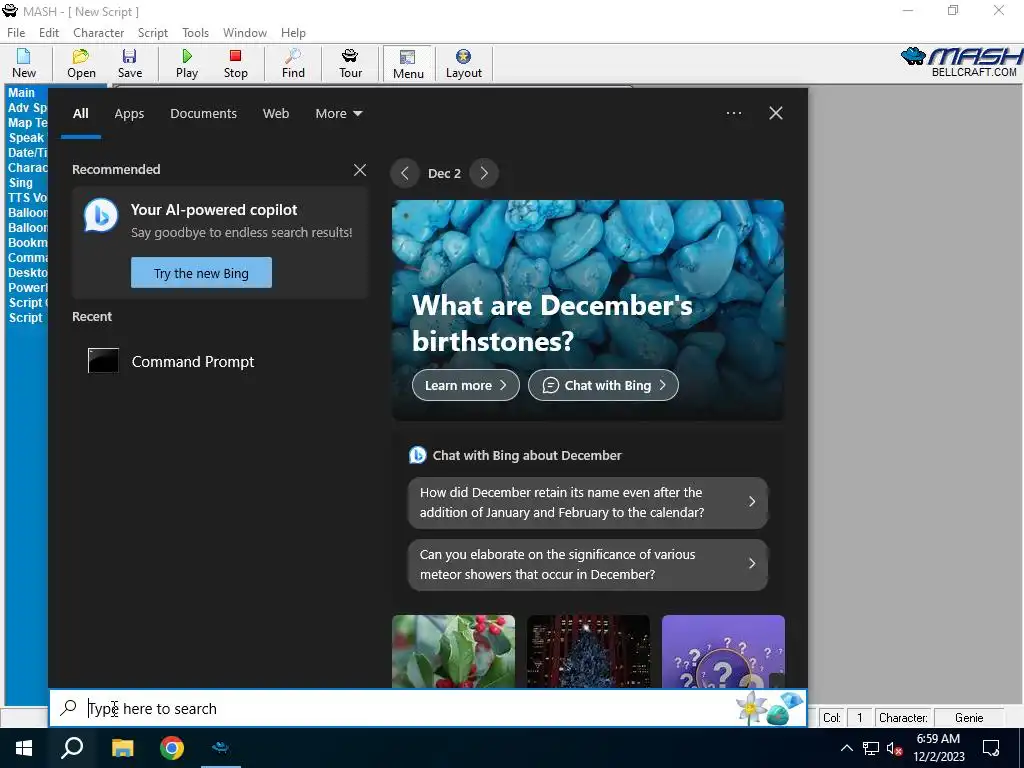Open Google Chrome from the taskbar
The image size is (1024, 768).
(x=172, y=748)
